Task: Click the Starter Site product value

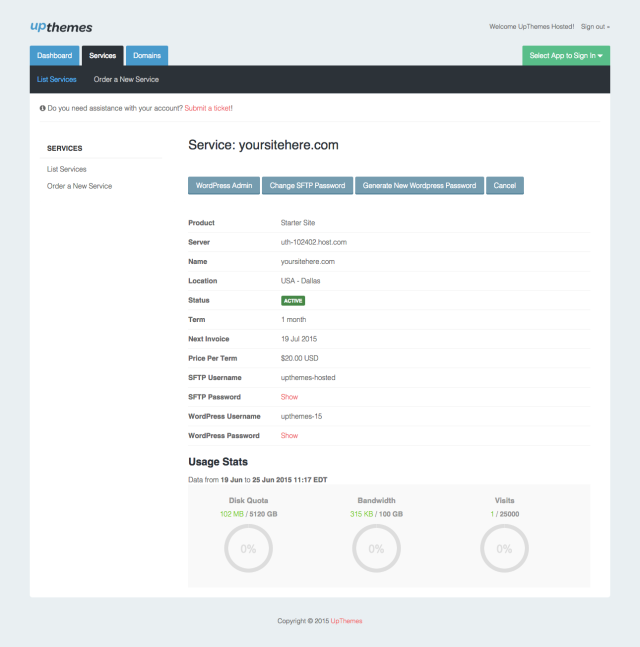Action: point(298,223)
